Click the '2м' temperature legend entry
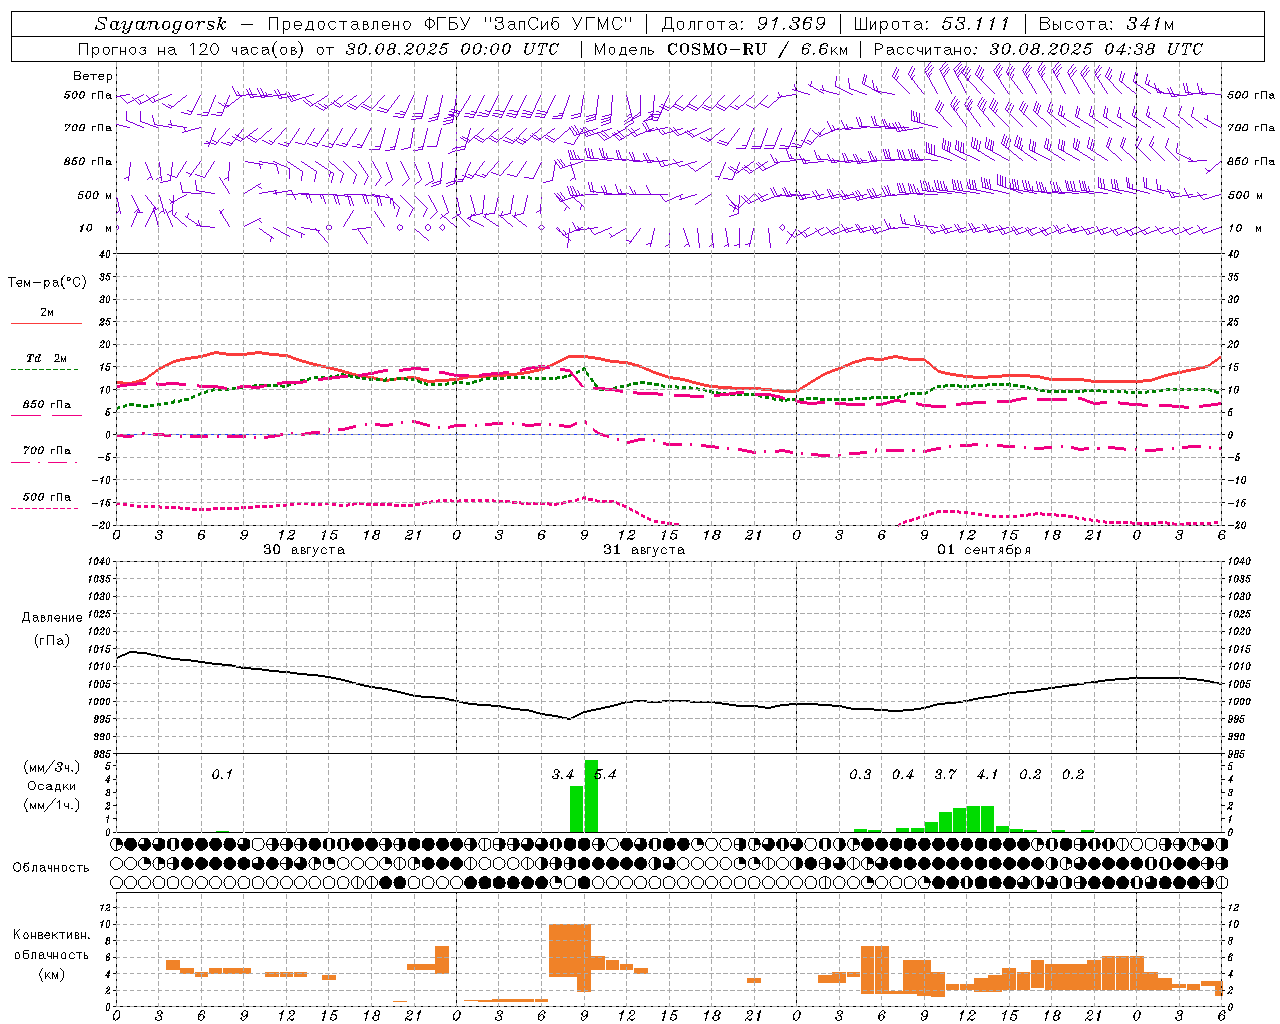 (x=47, y=313)
